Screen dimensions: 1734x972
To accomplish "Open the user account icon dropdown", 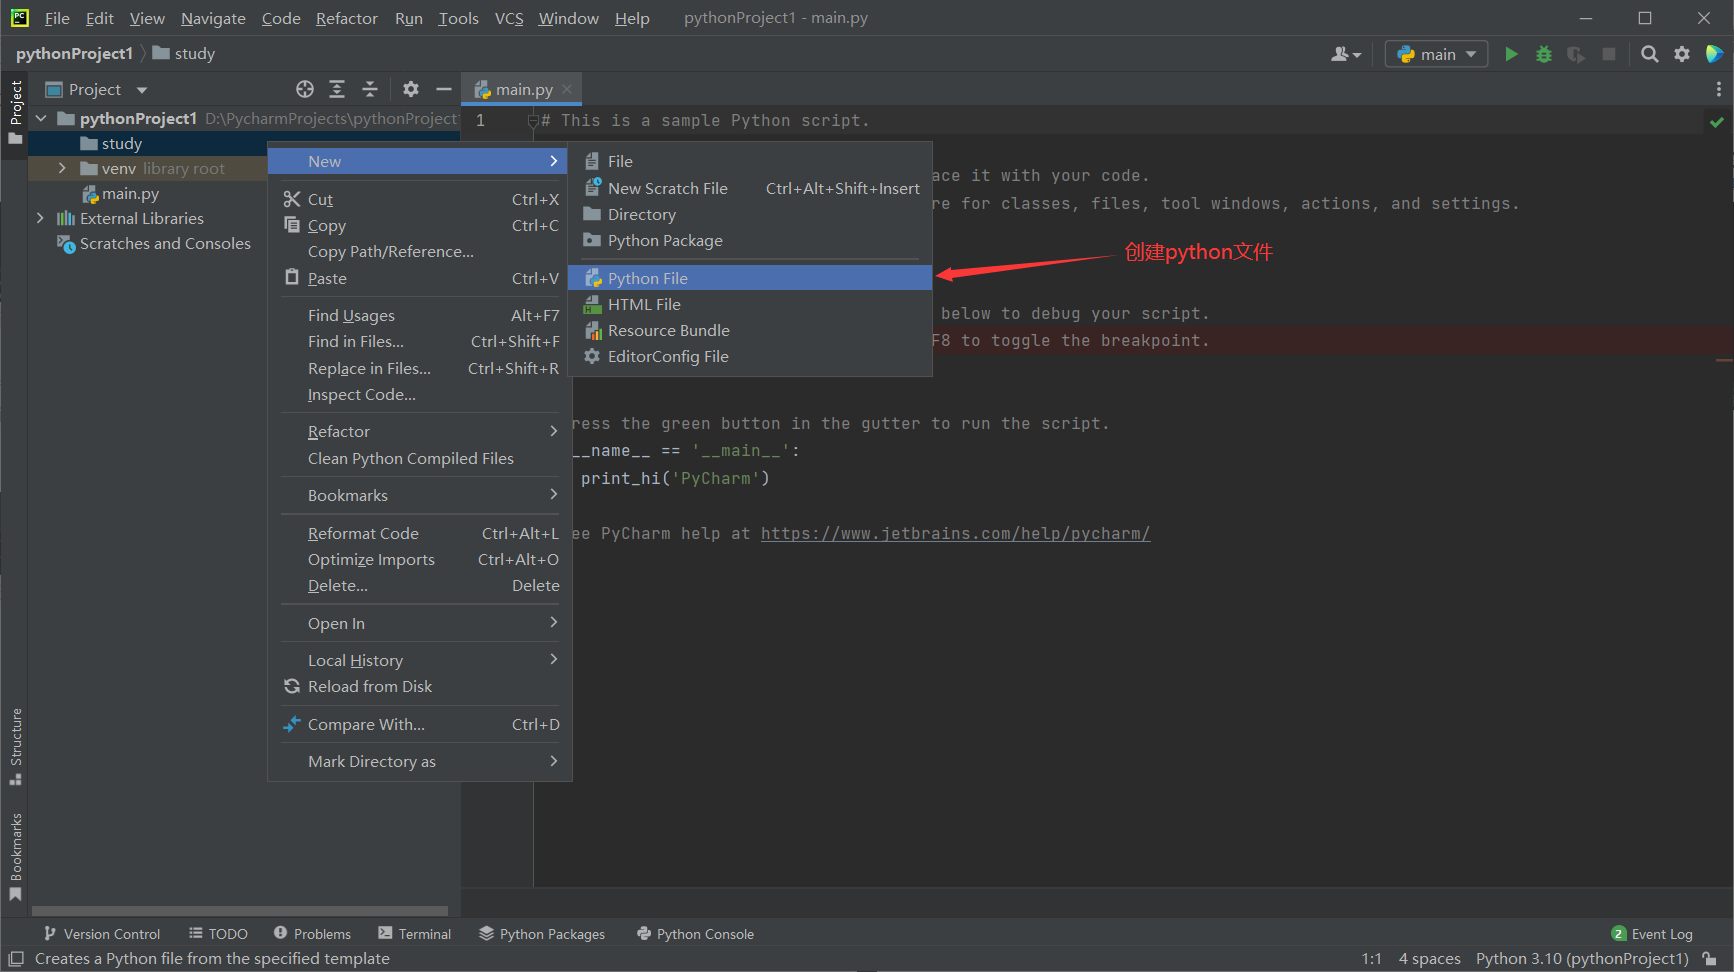I will click(1346, 54).
